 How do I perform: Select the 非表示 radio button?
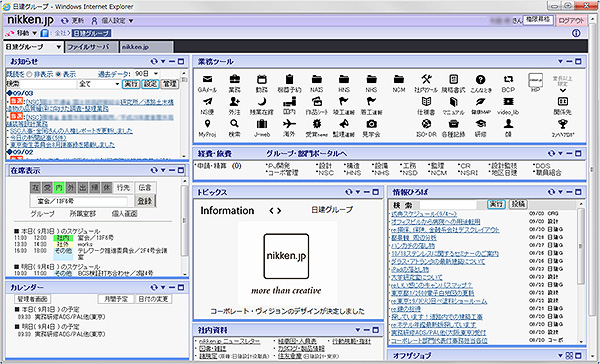[29, 74]
